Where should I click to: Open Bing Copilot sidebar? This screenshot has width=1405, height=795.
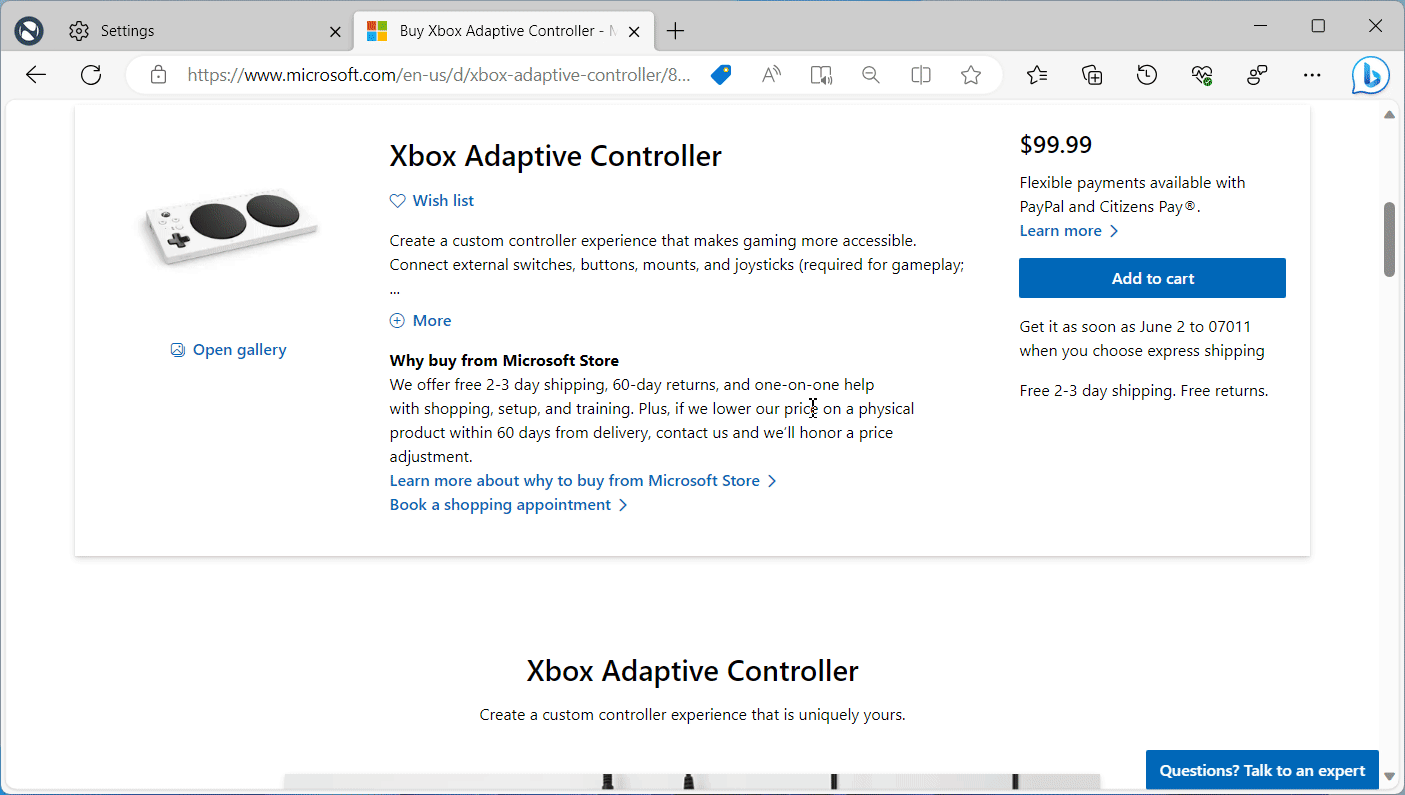pos(1369,74)
